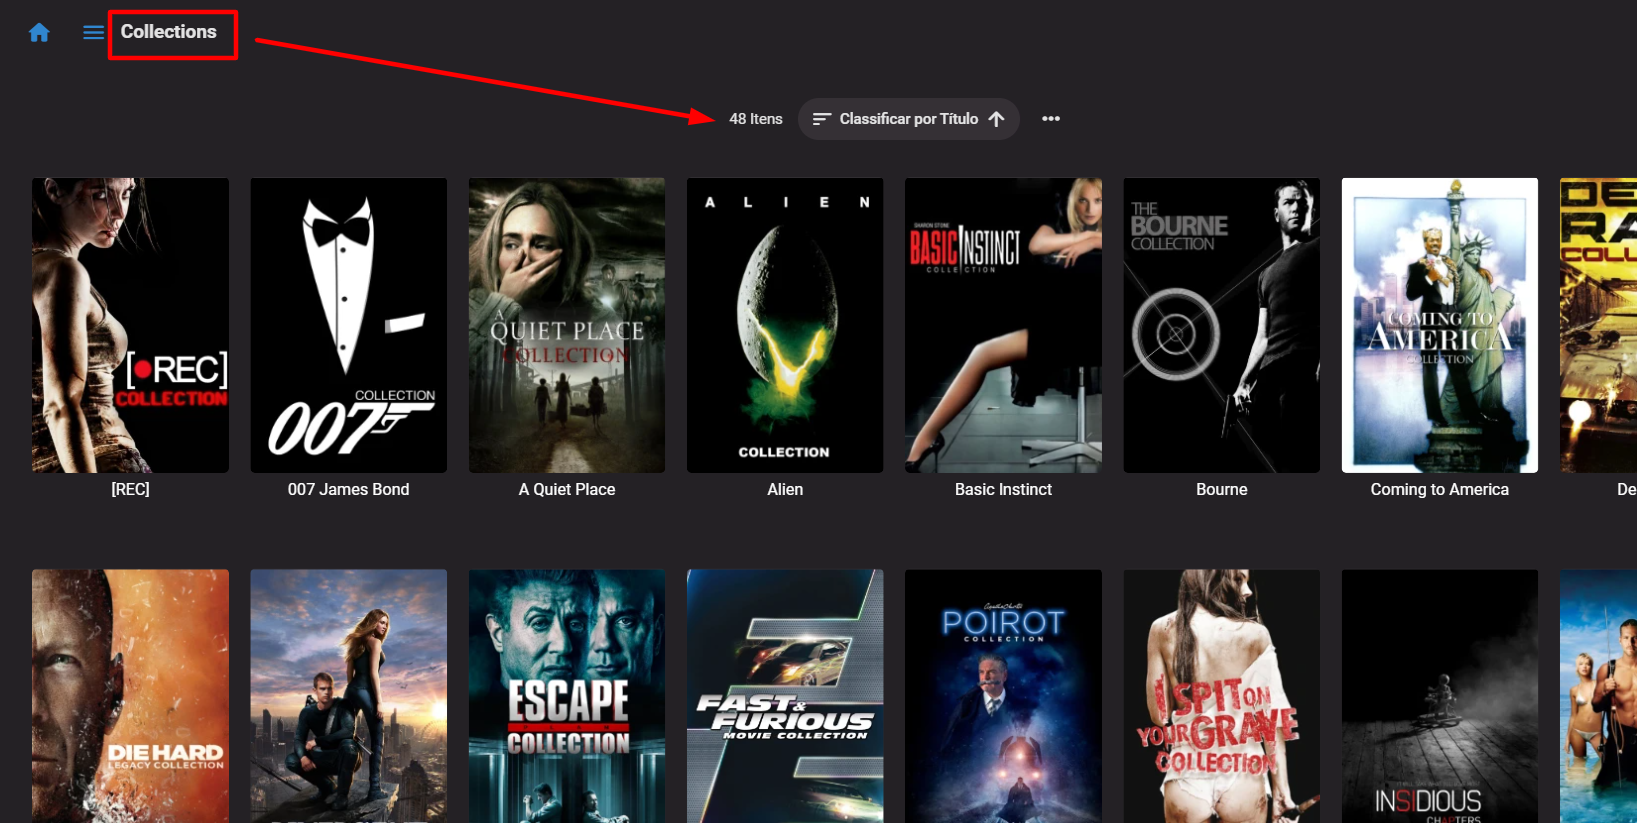This screenshot has height=823, width=1637.
Task: Open the poster of a couple above a city
Action: tap(349, 696)
